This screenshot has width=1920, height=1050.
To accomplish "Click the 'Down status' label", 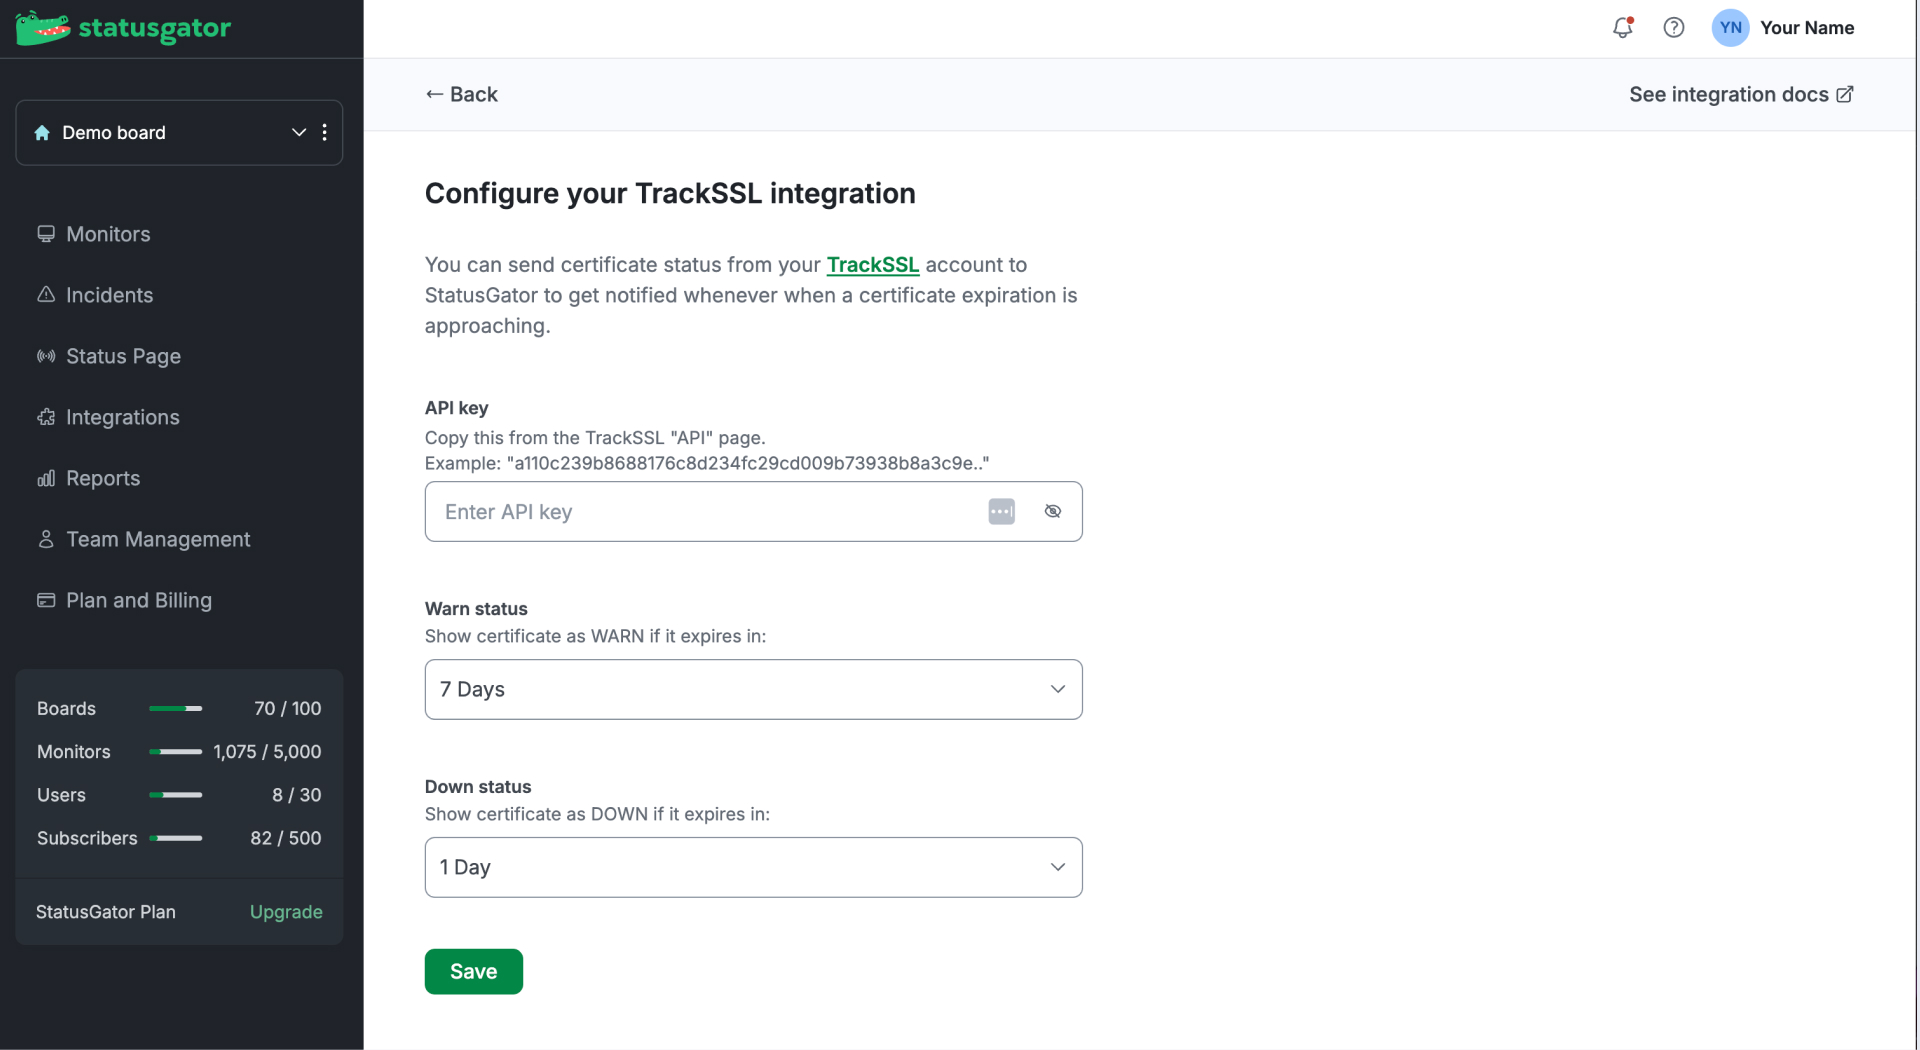I will pos(478,786).
